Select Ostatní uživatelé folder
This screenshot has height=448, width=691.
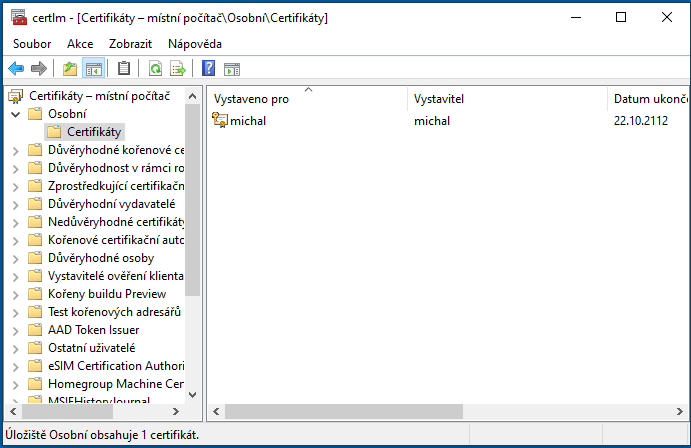tap(82, 348)
